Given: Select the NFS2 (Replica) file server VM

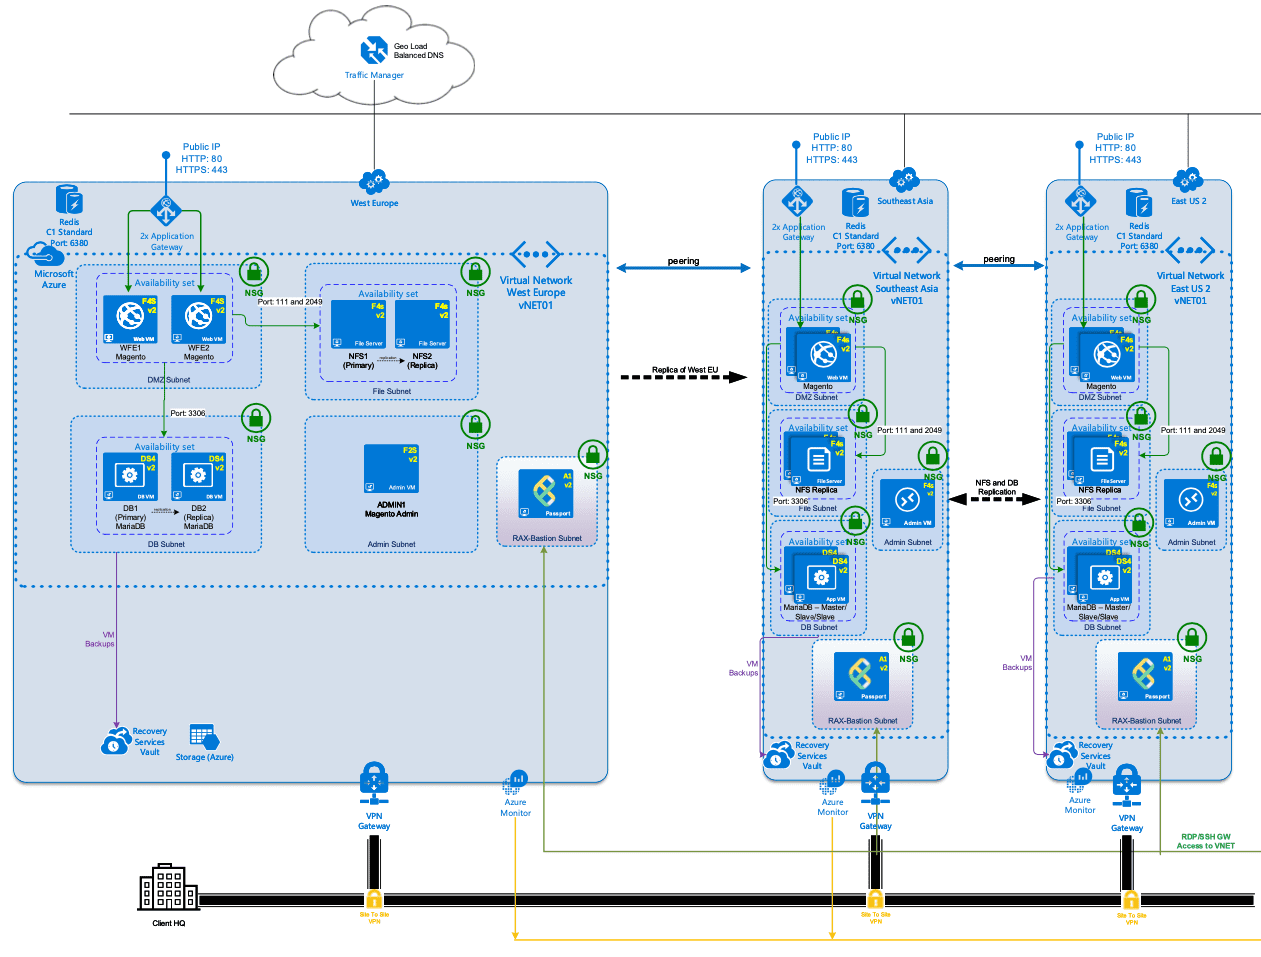Looking at the screenshot, I should [422, 324].
